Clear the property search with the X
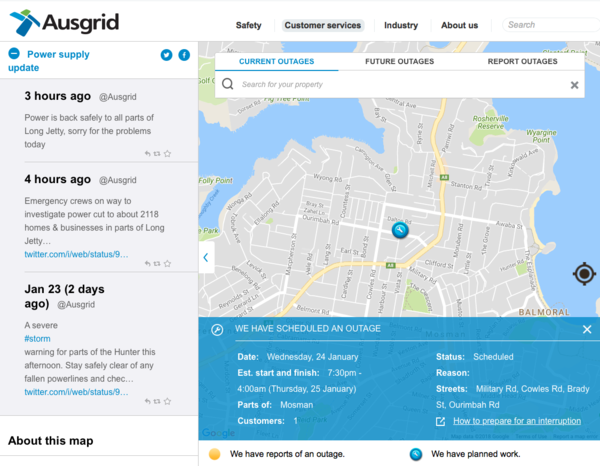Viewport: 600px width, 466px height. [574, 85]
